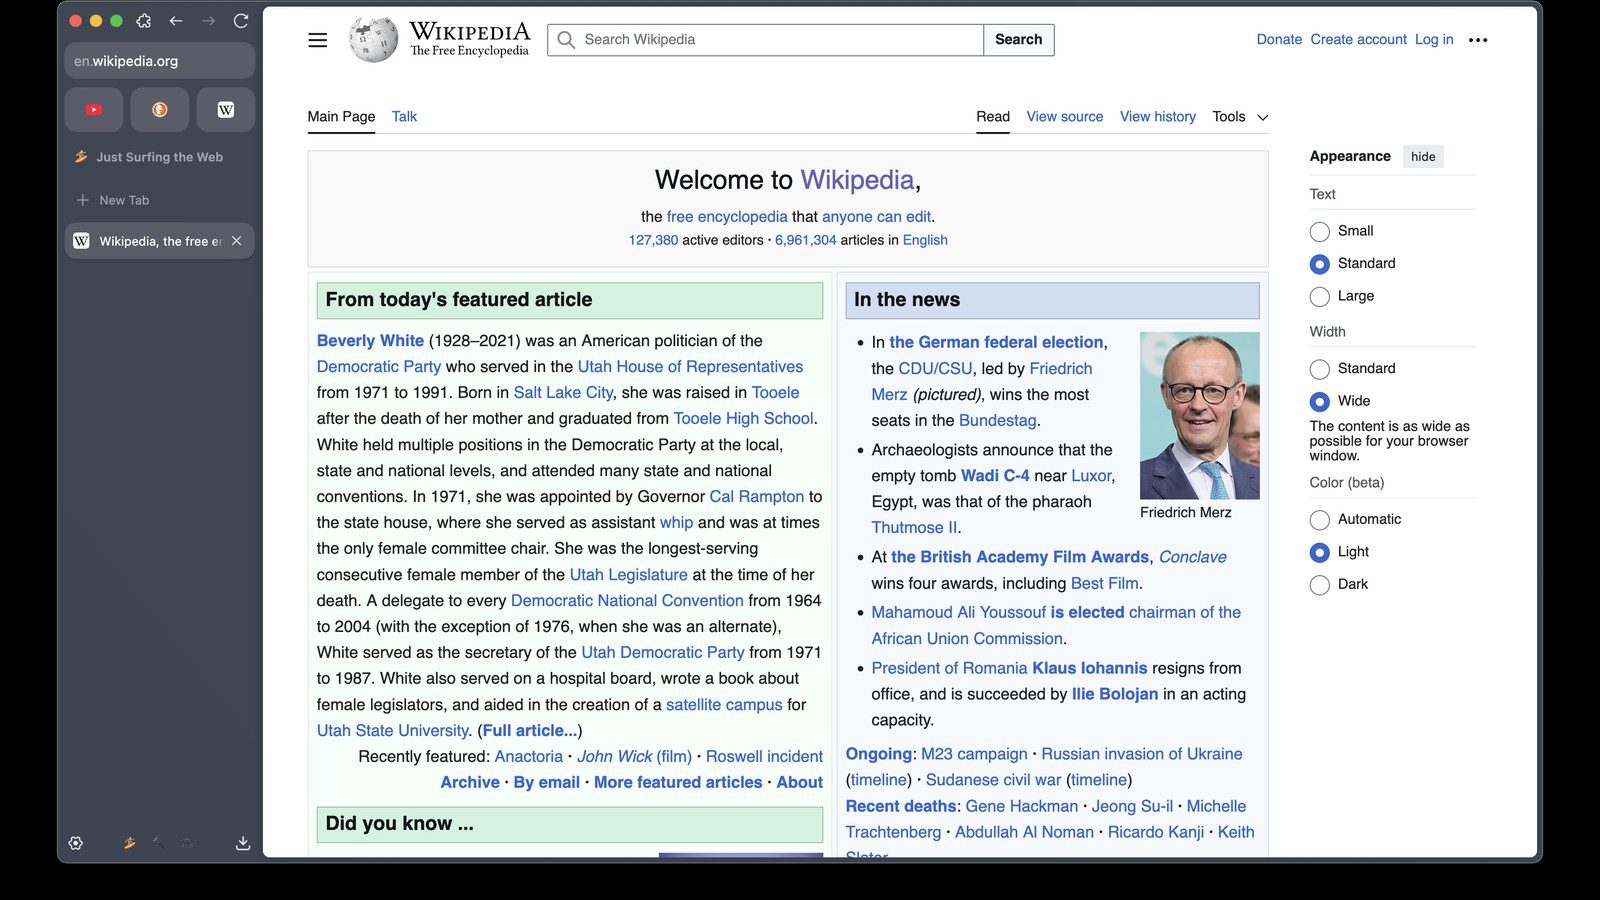This screenshot has height=900, width=1600.
Task: Click the Donate link
Action: (1279, 40)
